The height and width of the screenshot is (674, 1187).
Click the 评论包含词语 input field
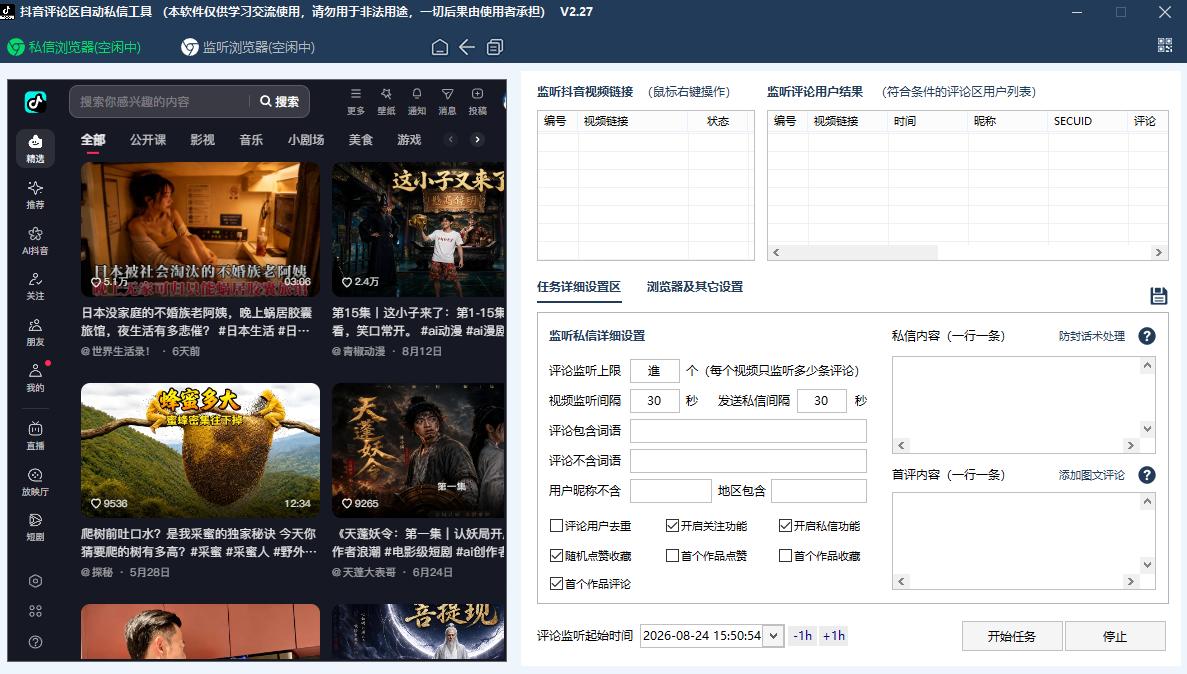click(748, 431)
